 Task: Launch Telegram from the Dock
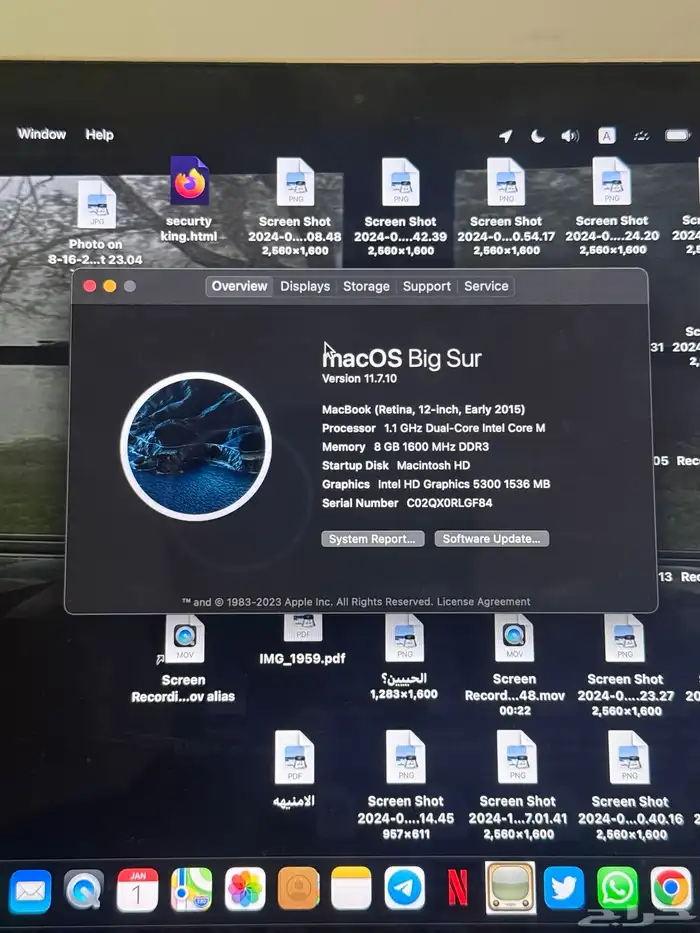click(404, 888)
